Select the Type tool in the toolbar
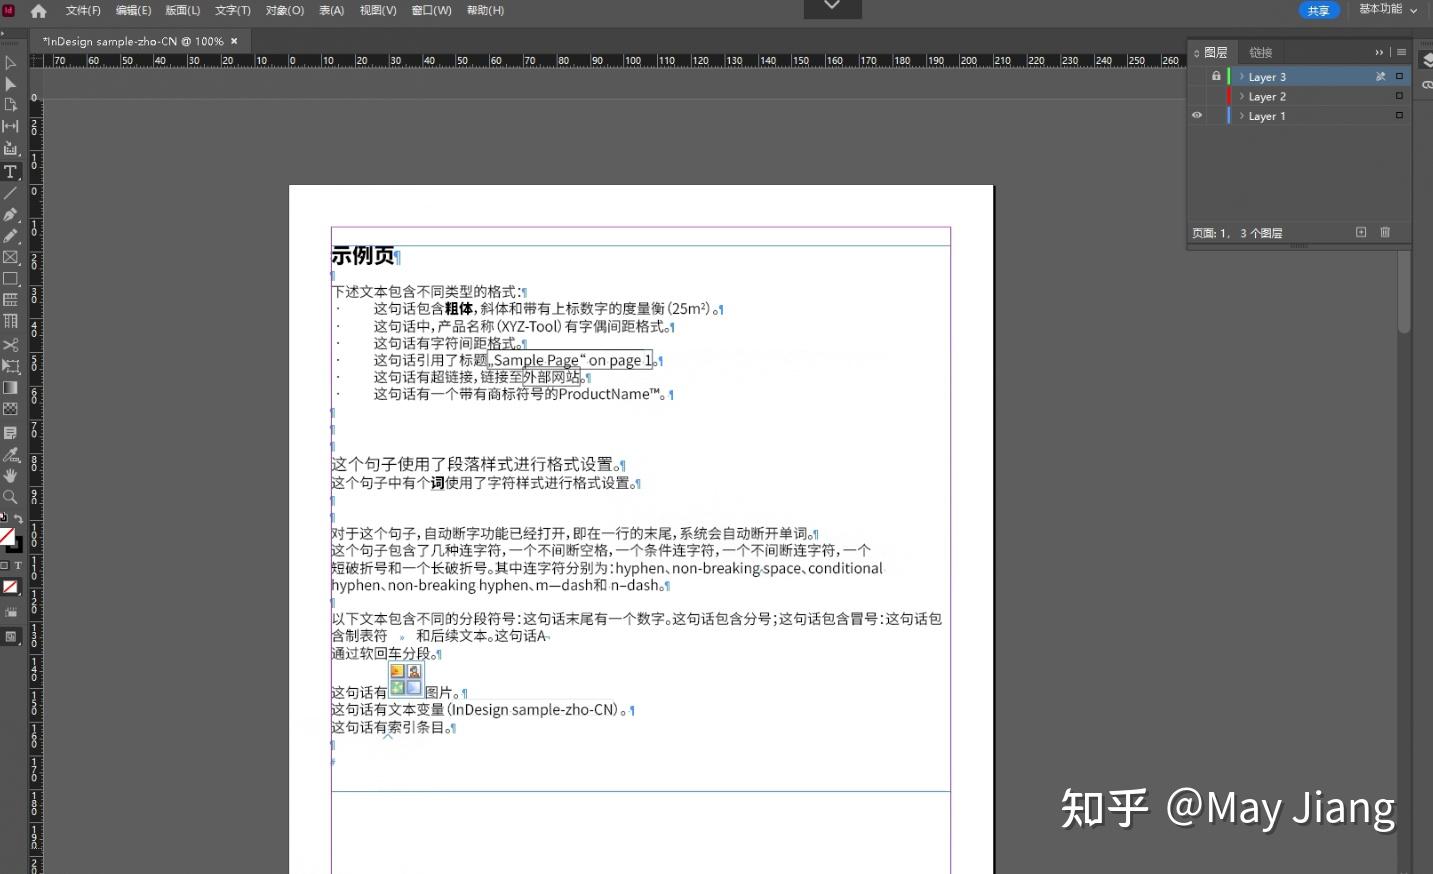The width and height of the screenshot is (1433, 874). pos(11,171)
